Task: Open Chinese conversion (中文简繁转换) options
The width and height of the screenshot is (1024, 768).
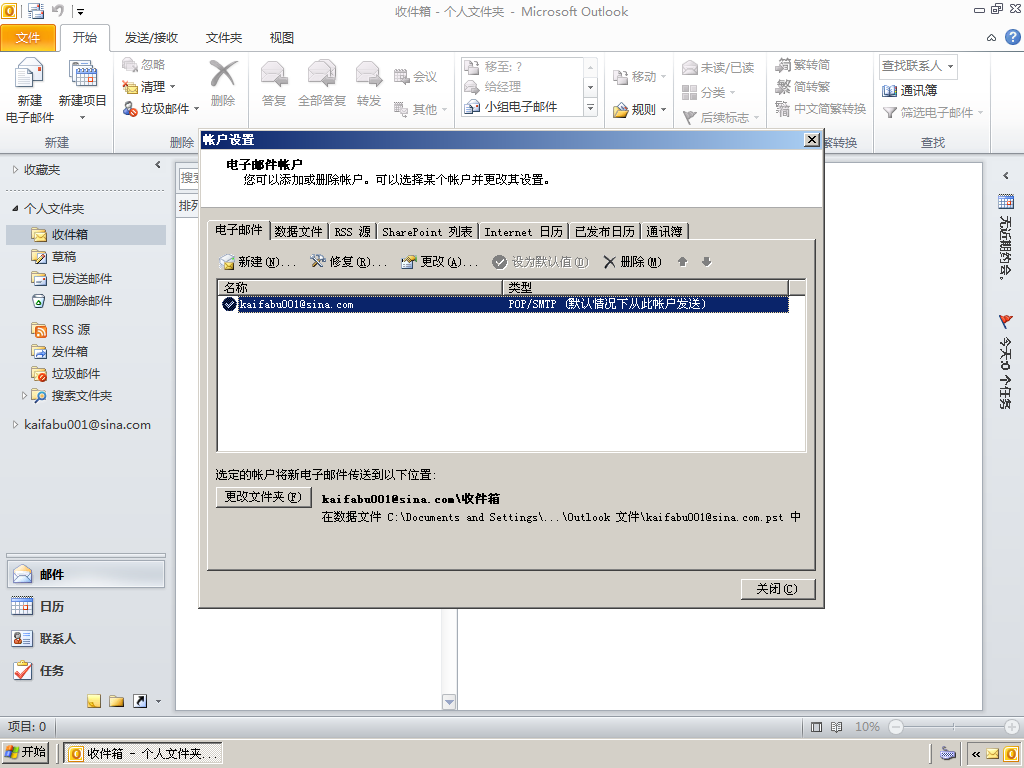Action: click(x=821, y=109)
